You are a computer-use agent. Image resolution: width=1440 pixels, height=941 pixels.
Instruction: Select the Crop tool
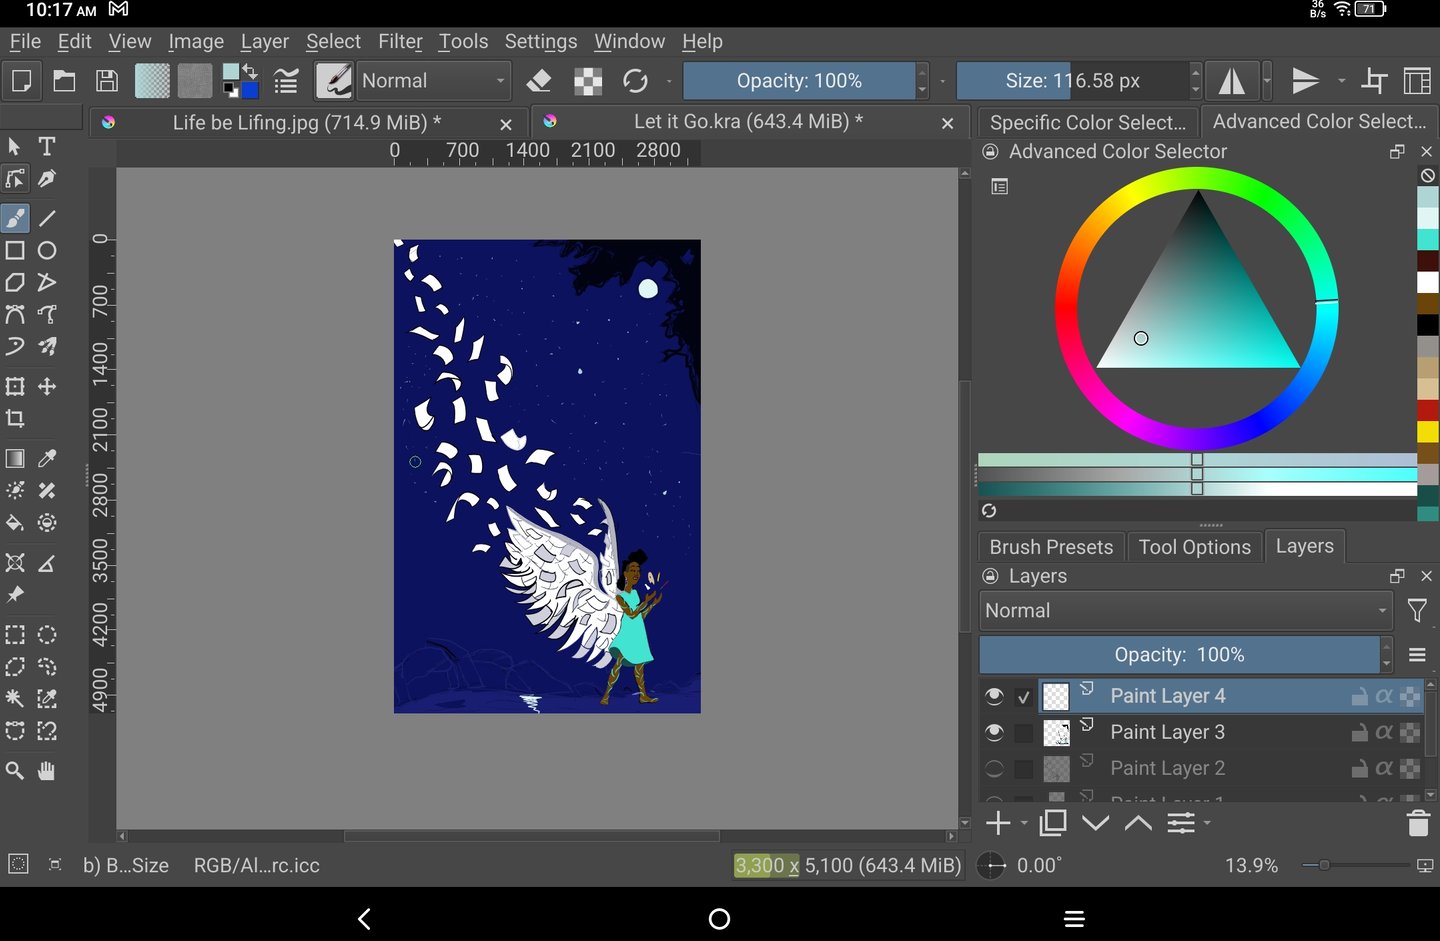point(15,419)
